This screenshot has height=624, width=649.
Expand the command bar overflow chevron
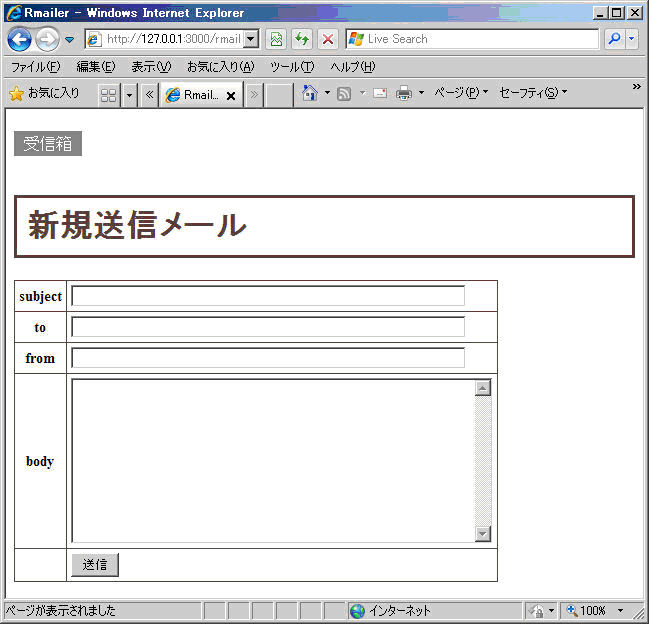pos(637,86)
